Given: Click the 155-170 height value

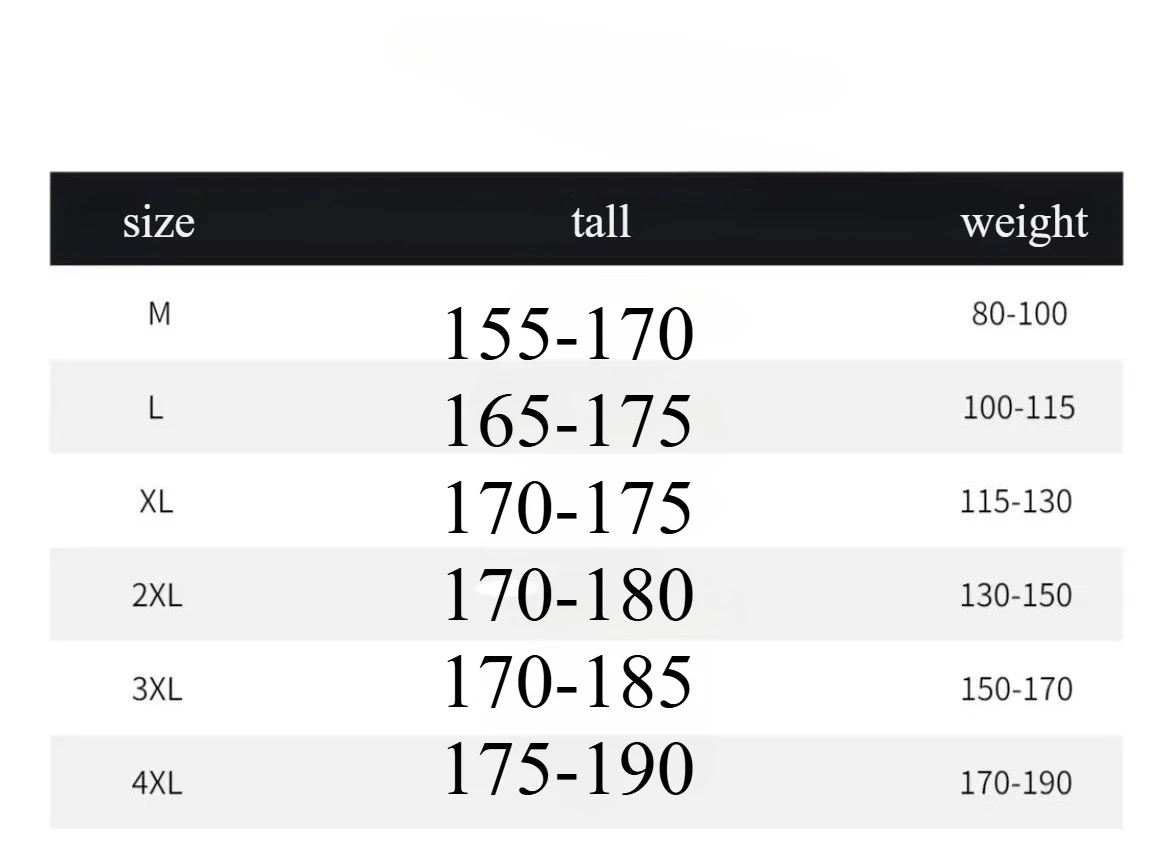Looking at the screenshot, I should pos(567,335).
